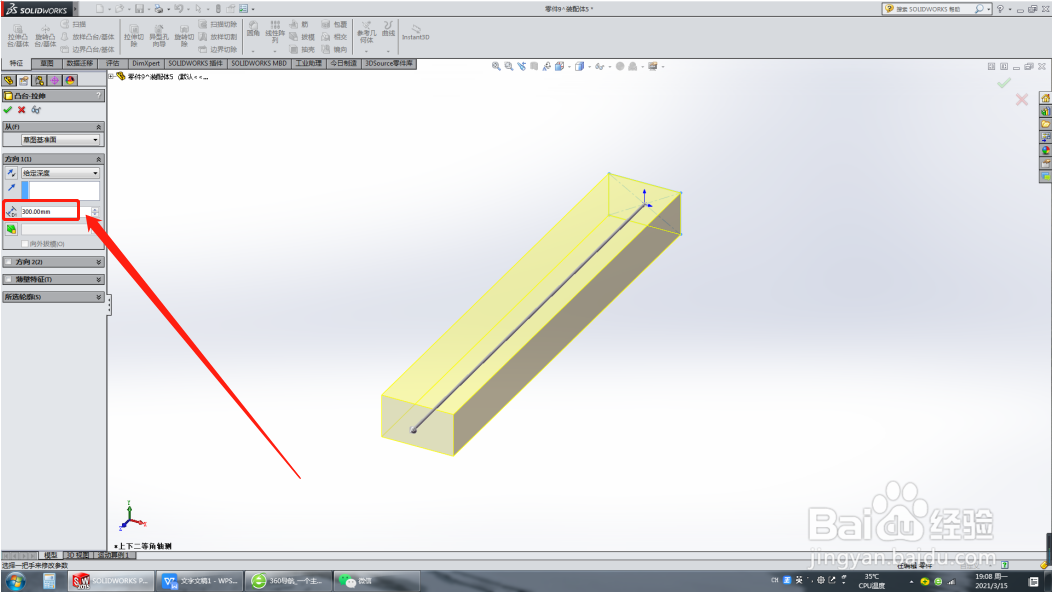The height and width of the screenshot is (593, 1053).
Task: Click the Undo icon in top toolbar
Action: coord(179,9)
